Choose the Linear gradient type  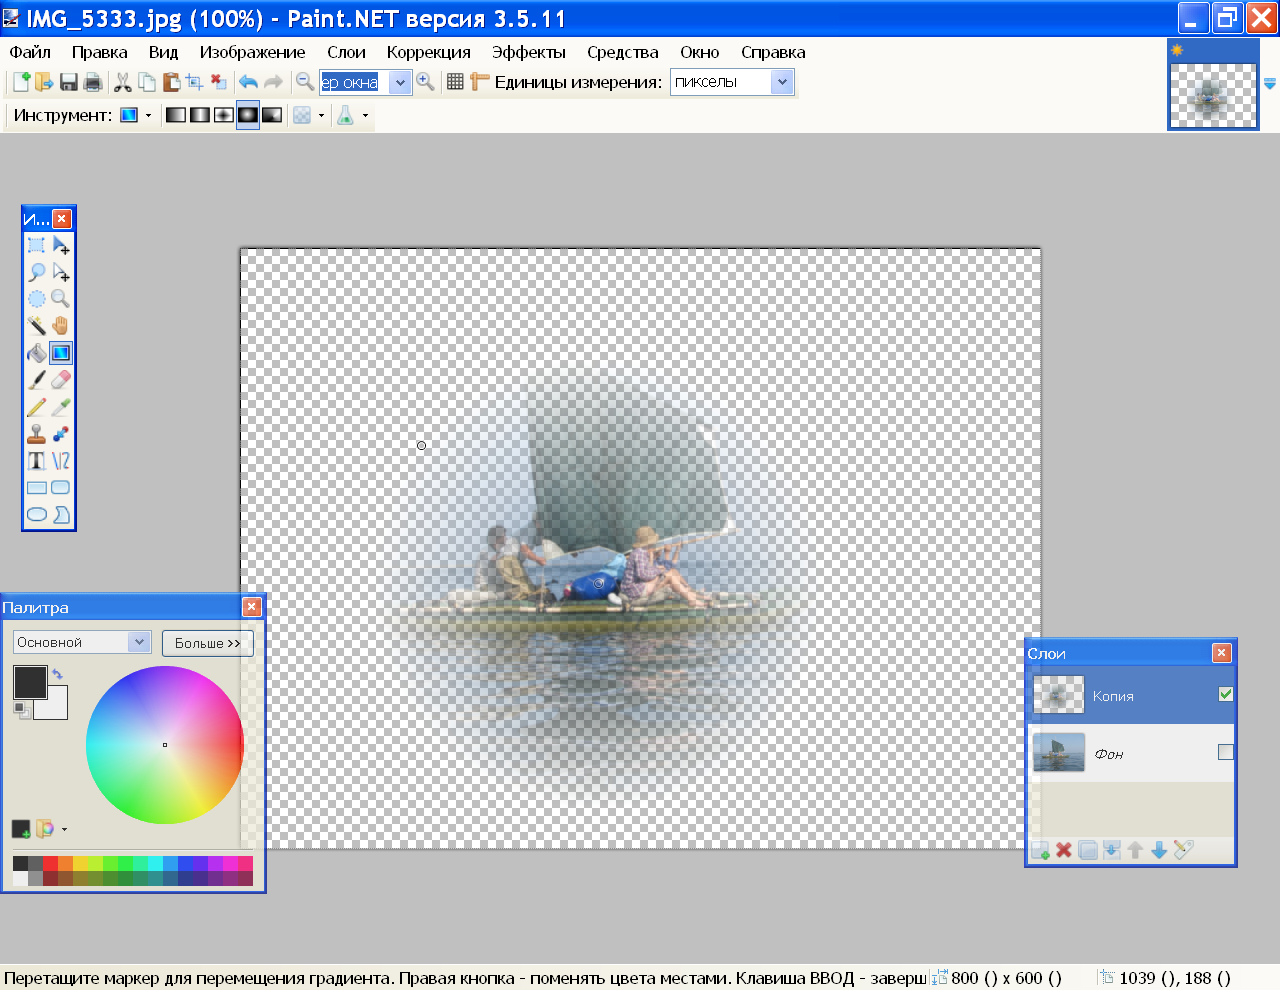(176, 115)
